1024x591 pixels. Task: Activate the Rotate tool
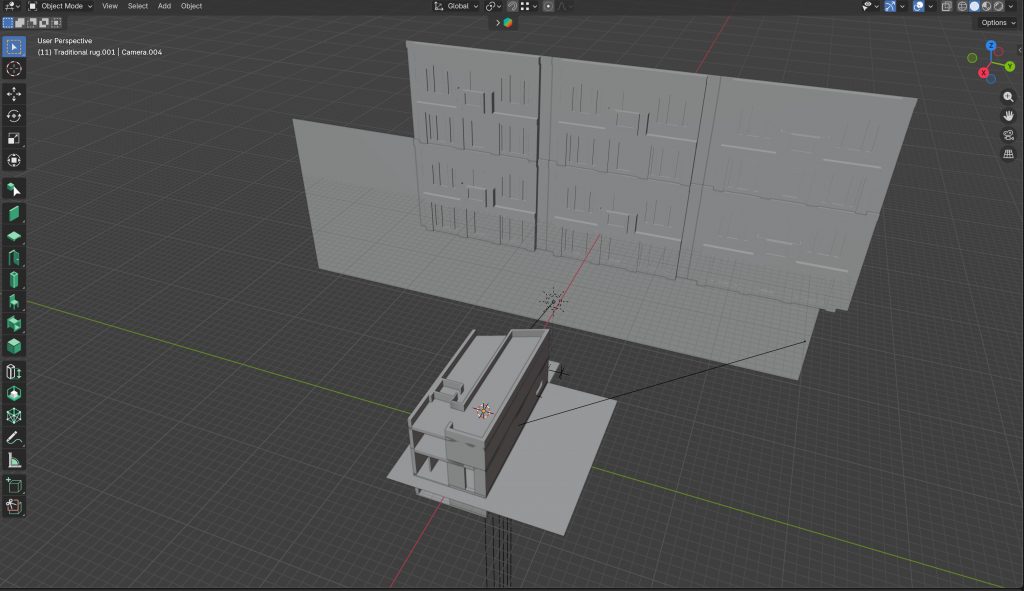(x=14, y=116)
